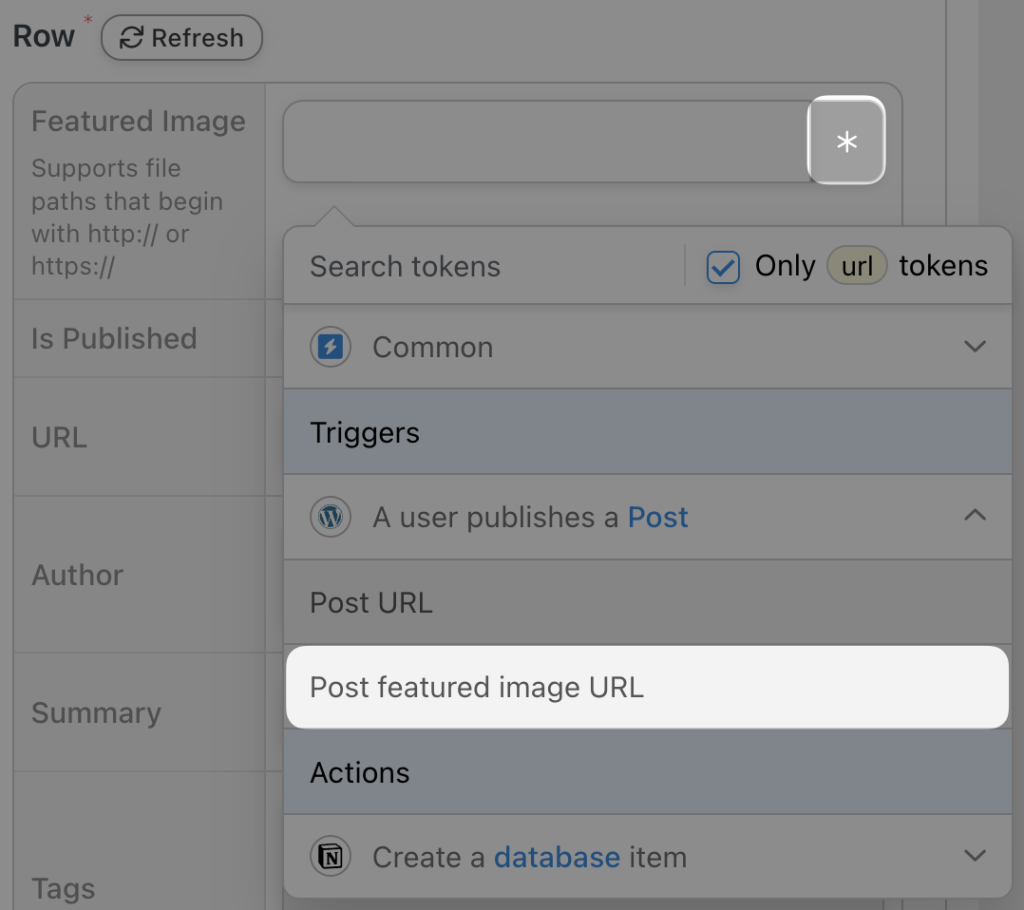This screenshot has width=1024, height=910.
Task: Collapse the A user publishes a Post section
Action: [x=975, y=517]
